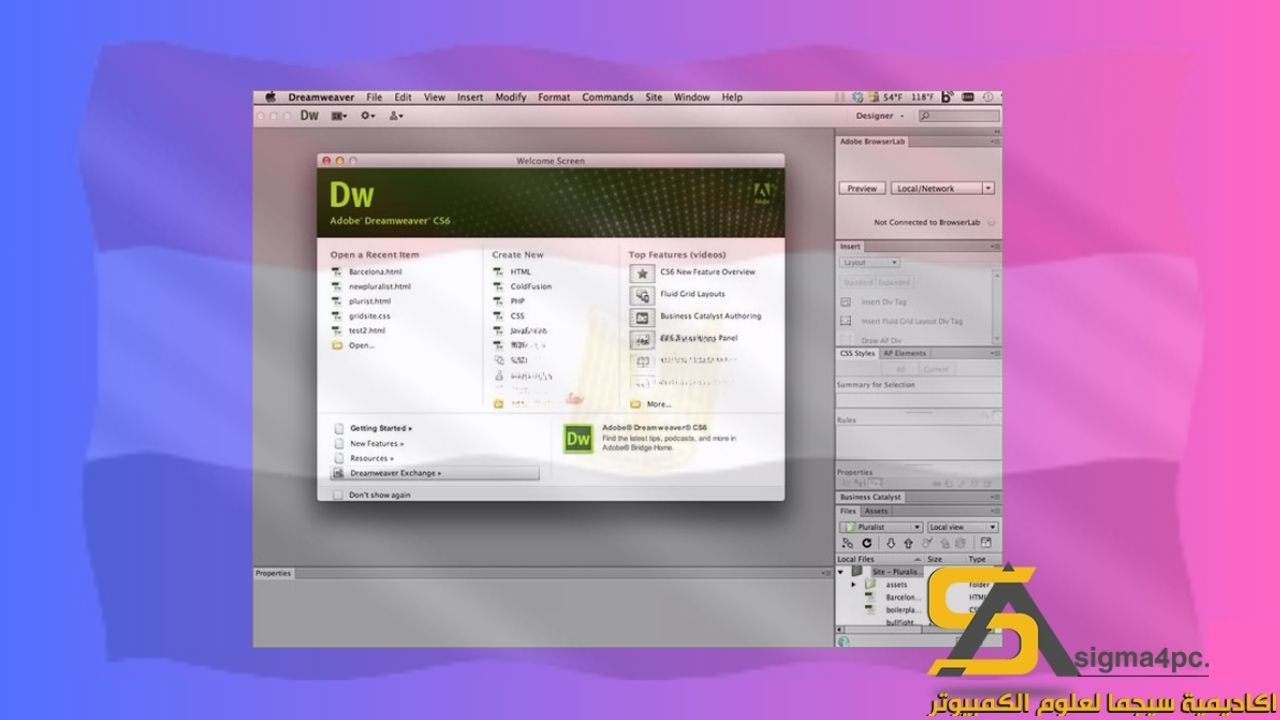Select the Business Catalyst panel tab

point(870,497)
